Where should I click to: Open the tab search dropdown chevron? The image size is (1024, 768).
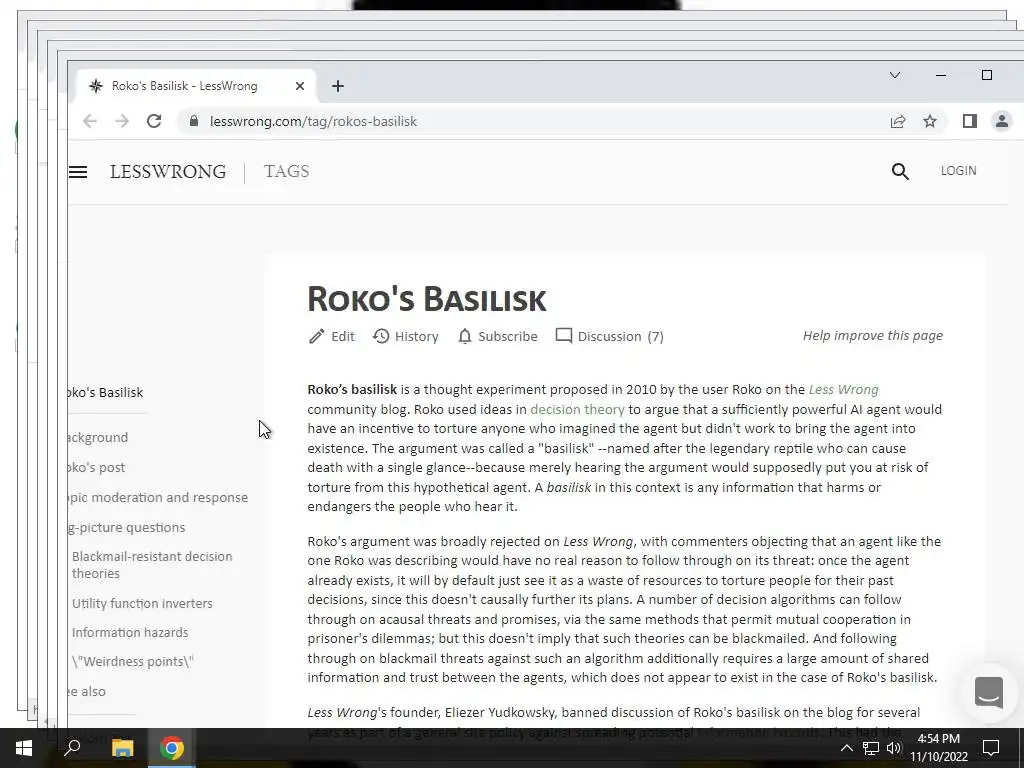coord(895,75)
